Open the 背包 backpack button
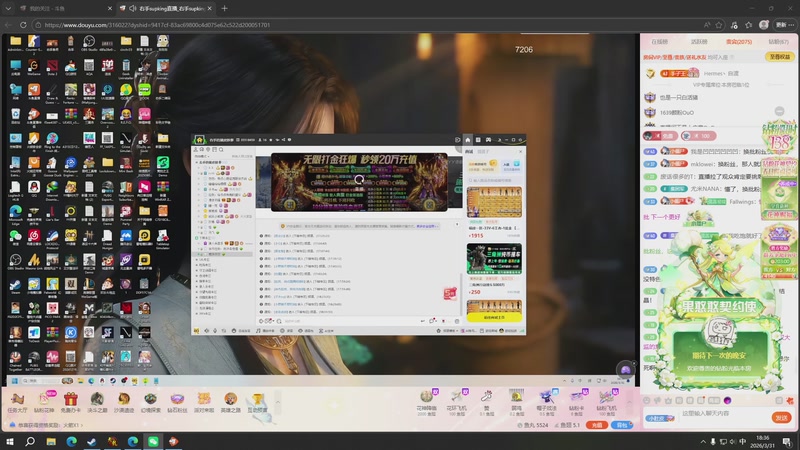This screenshot has height=450, width=800. click(621, 425)
